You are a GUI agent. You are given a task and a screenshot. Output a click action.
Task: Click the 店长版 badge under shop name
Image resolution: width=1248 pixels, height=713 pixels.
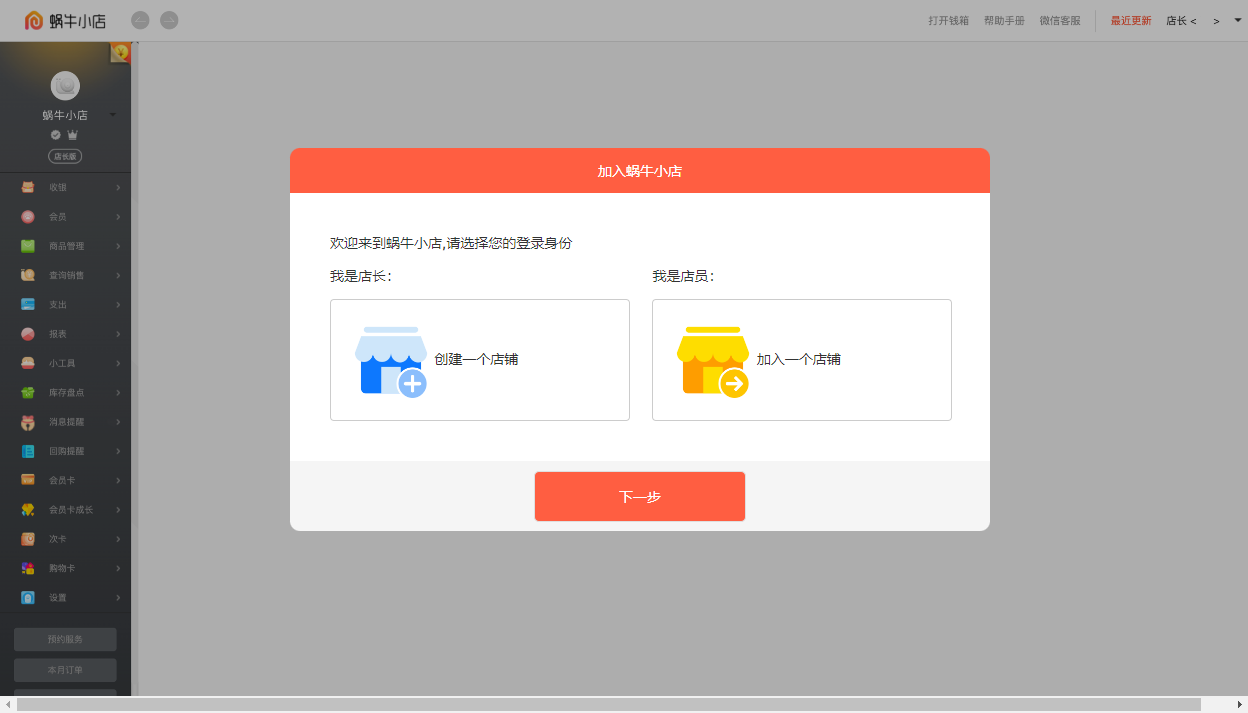click(x=65, y=156)
